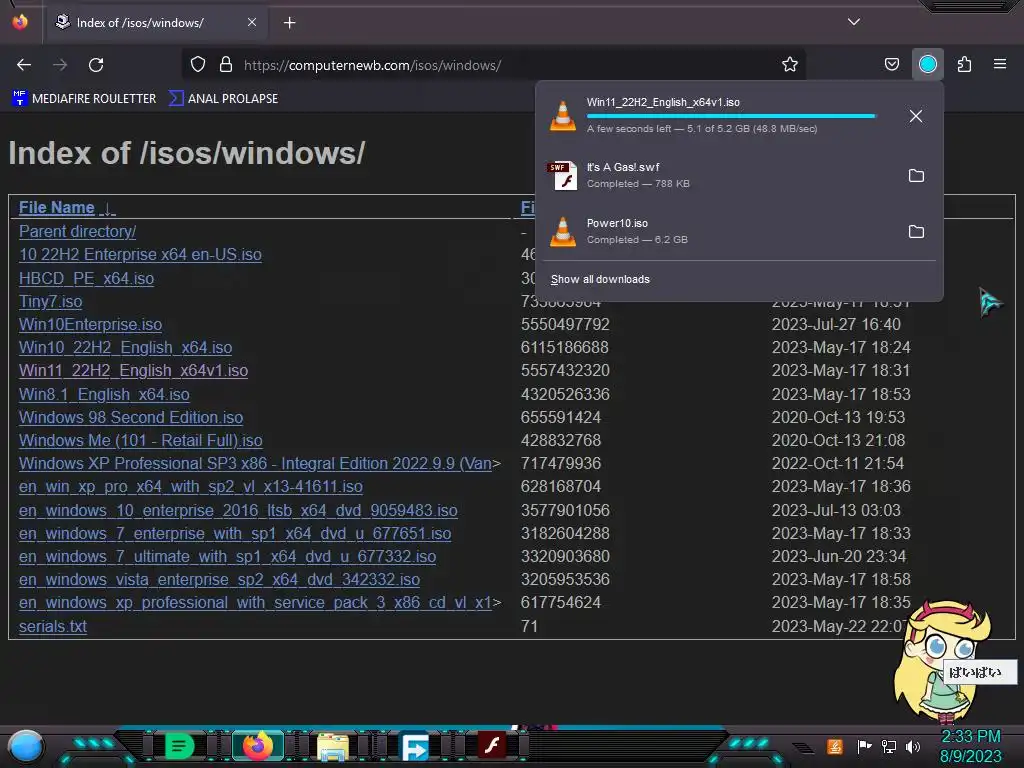Open the Firefox hamburger application menu
Screen dimensions: 1024x768
(x=1000, y=64)
